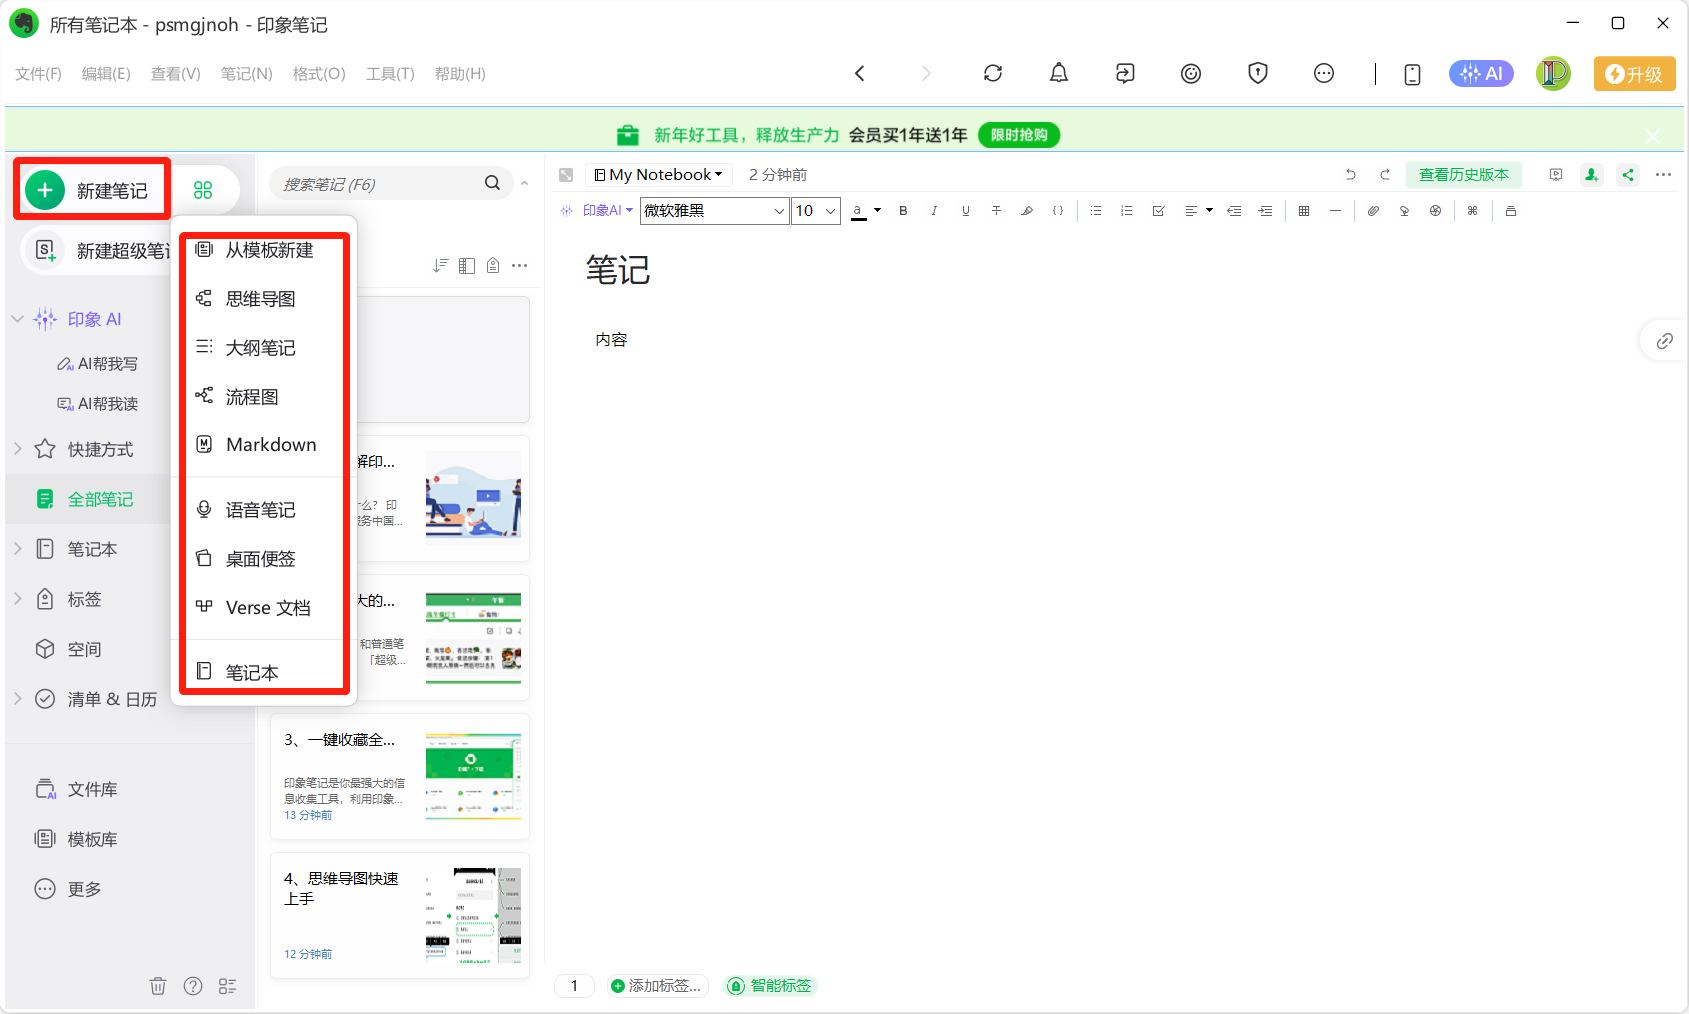Click the 搜索笔记 search field
Image resolution: width=1689 pixels, height=1014 pixels.
click(x=390, y=184)
